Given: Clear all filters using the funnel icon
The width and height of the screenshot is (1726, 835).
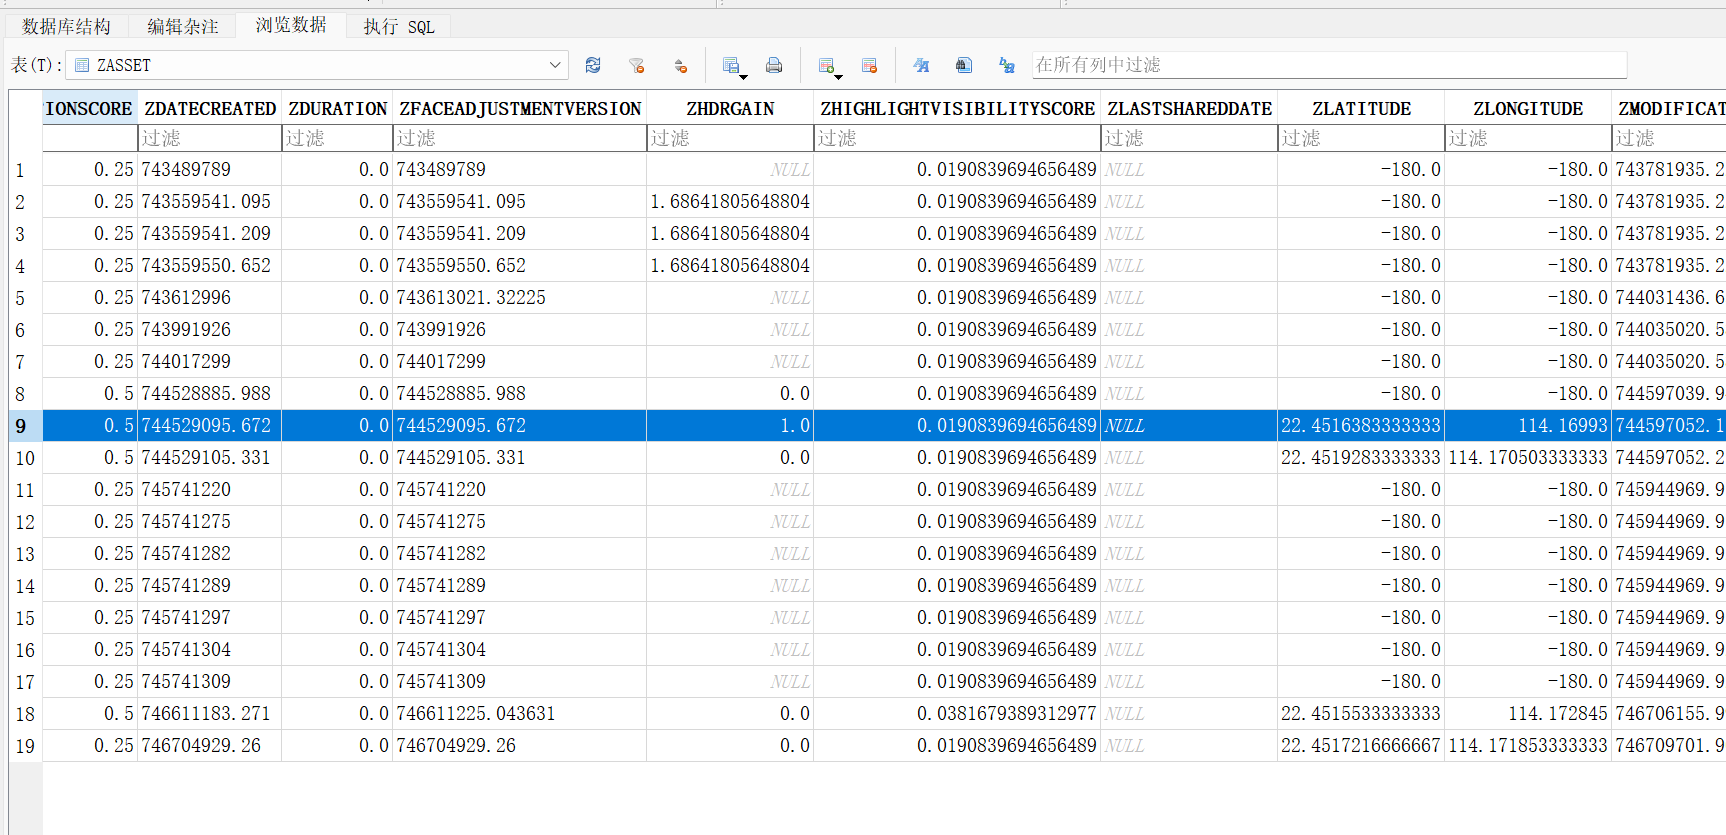Looking at the screenshot, I should 636,65.
